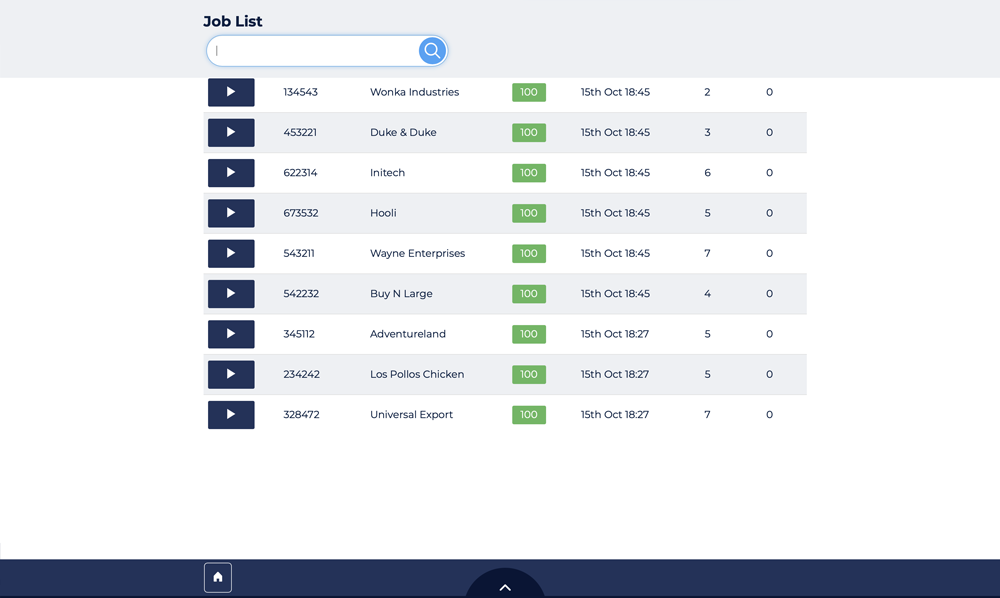The width and height of the screenshot is (1000, 598).
Task: Click play icon for Hooli job
Action: tap(231, 213)
